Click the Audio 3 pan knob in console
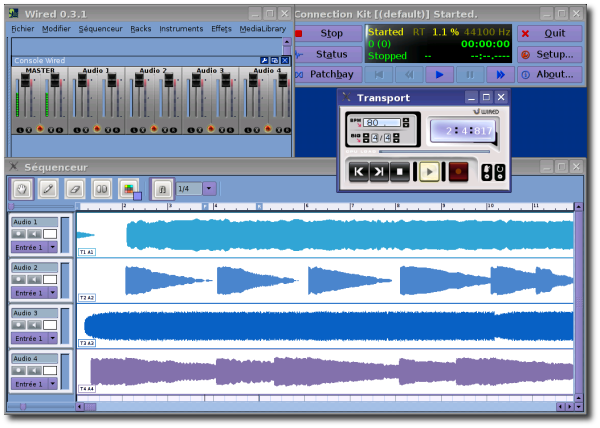 click(x=211, y=129)
